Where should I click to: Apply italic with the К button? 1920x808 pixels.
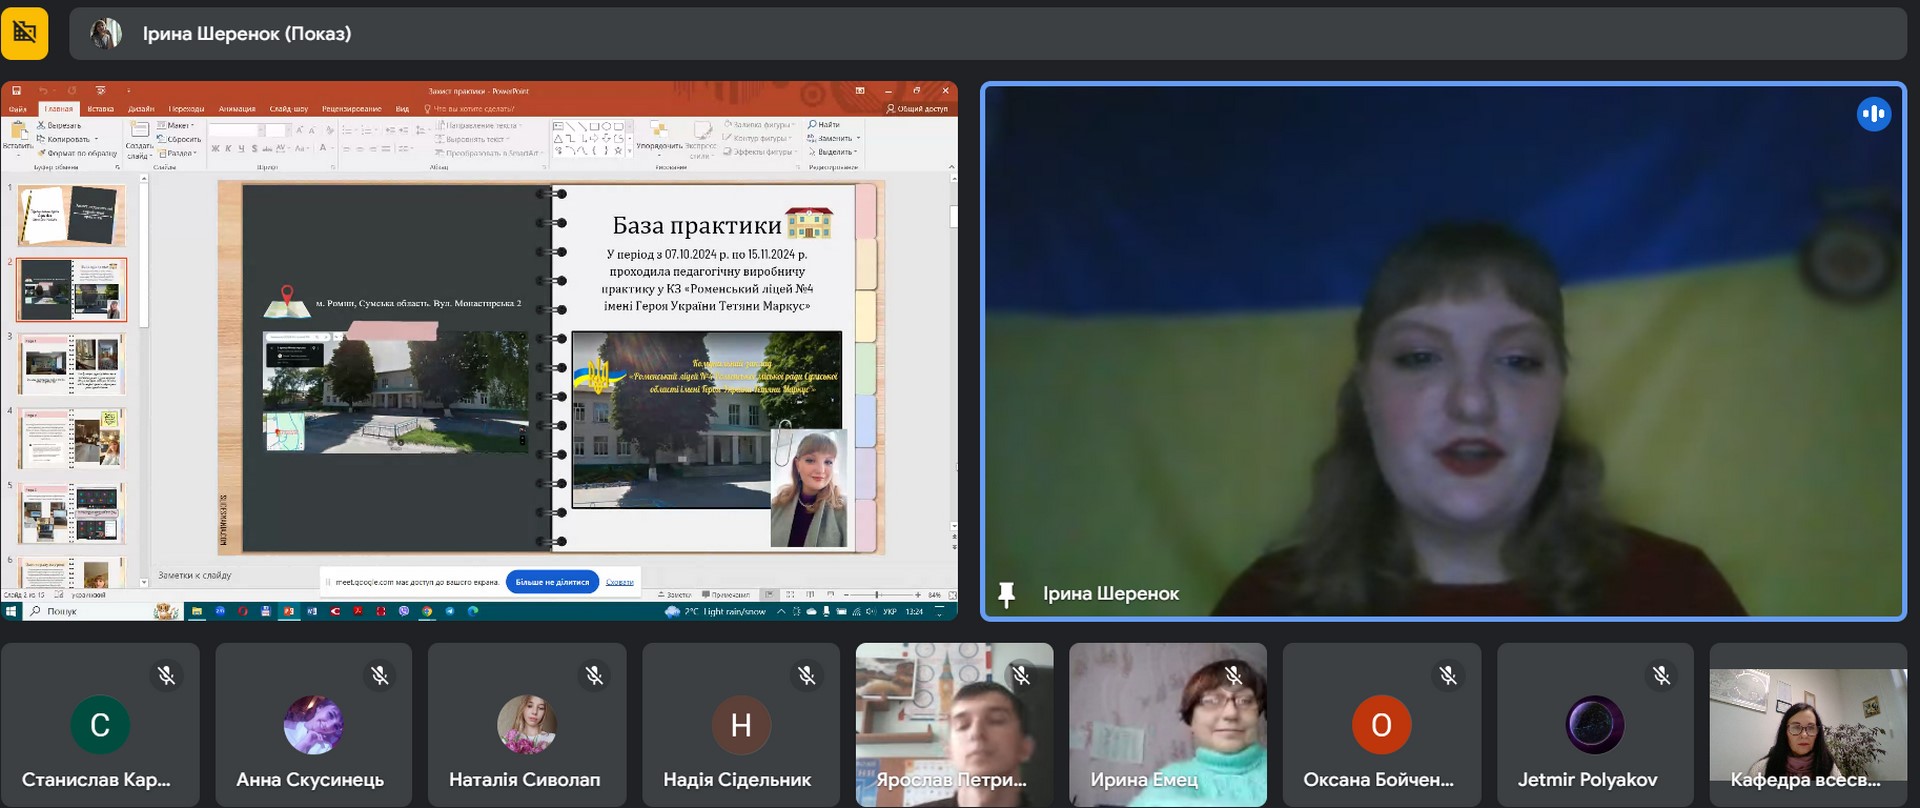(228, 149)
